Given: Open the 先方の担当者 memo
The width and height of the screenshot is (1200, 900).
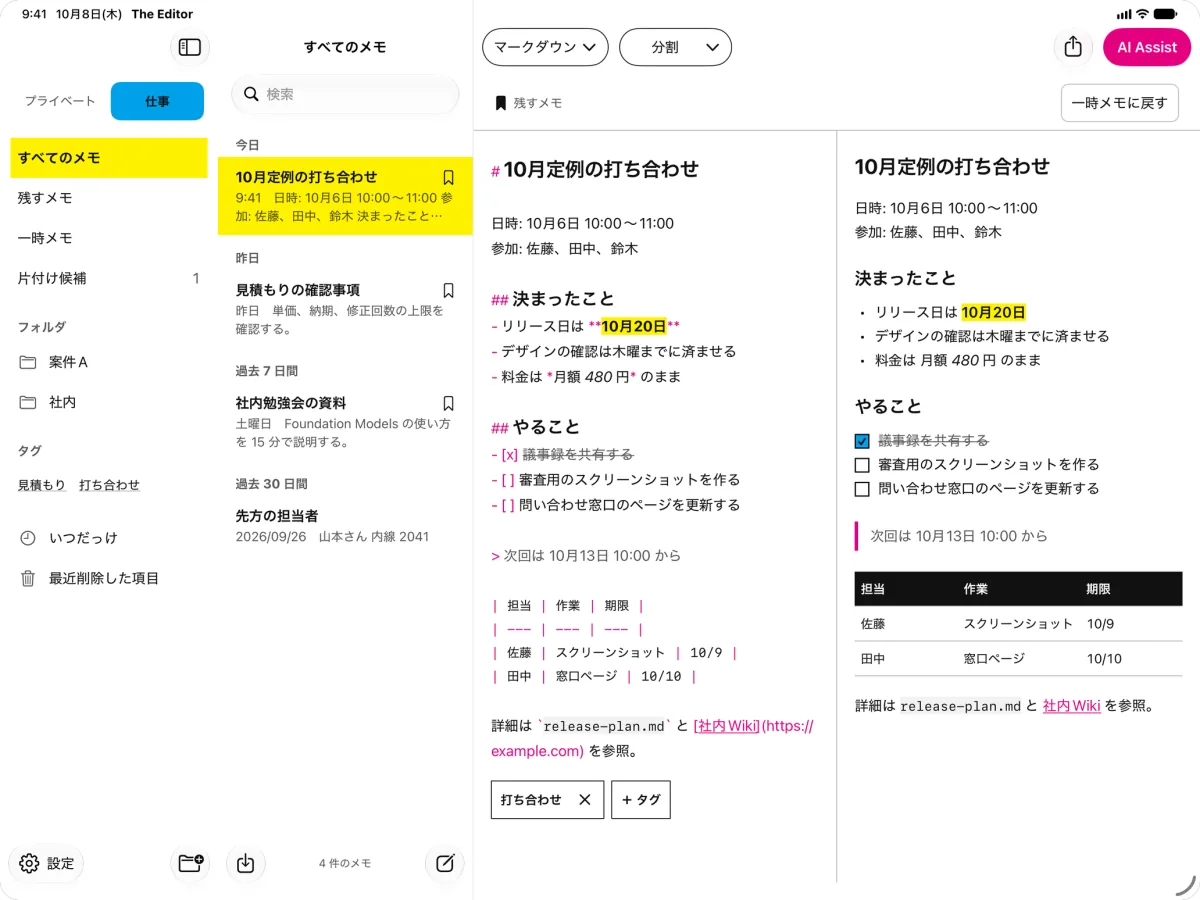Looking at the screenshot, I should point(345,526).
